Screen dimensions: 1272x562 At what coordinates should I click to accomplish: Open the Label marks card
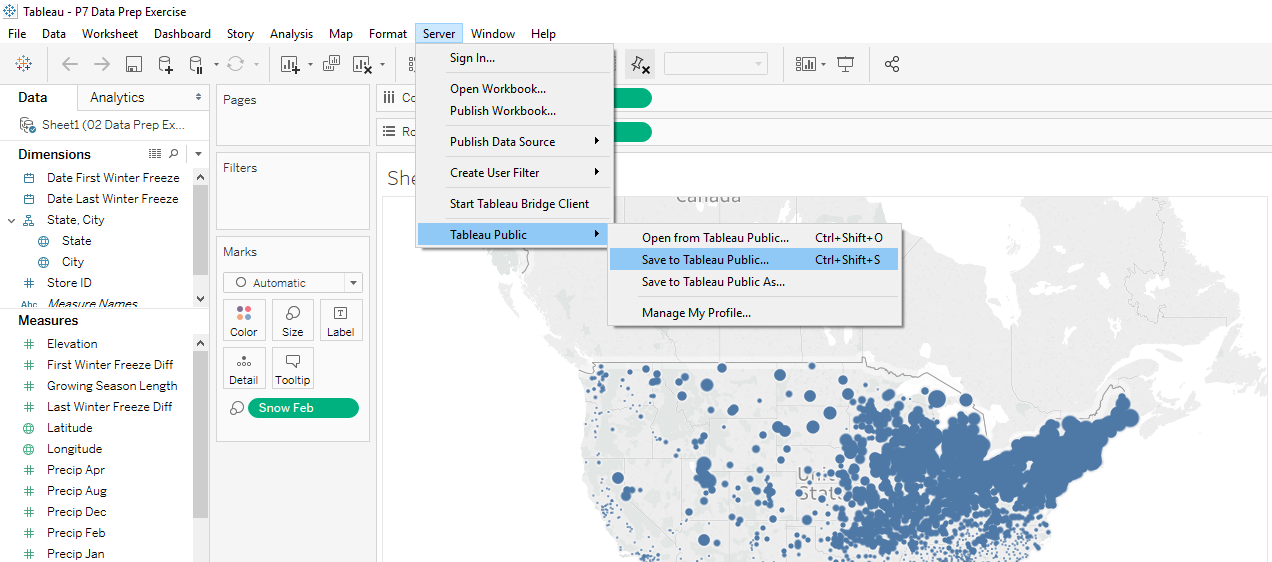340,320
